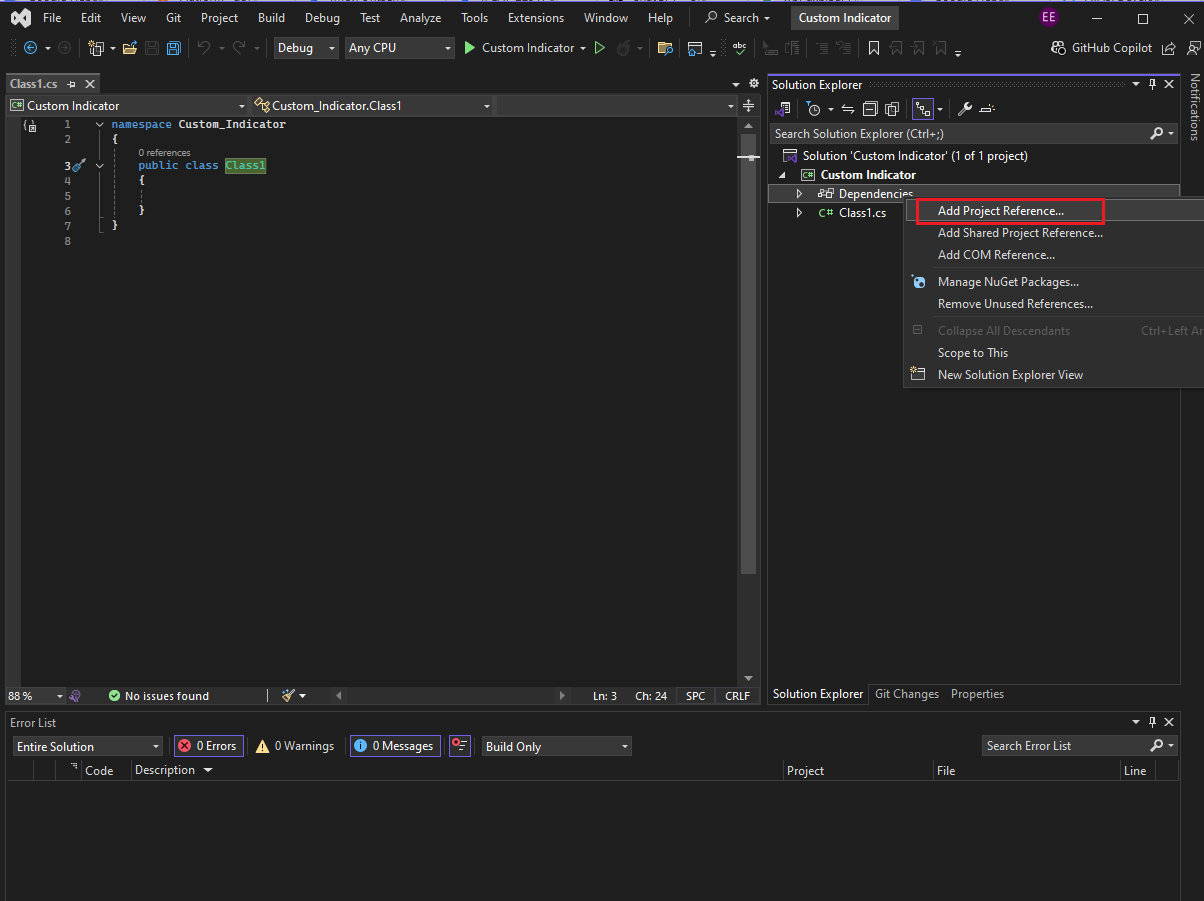Toggle the 0 Errors filter
The width and height of the screenshot is (1204, 901).
[208, 746]
